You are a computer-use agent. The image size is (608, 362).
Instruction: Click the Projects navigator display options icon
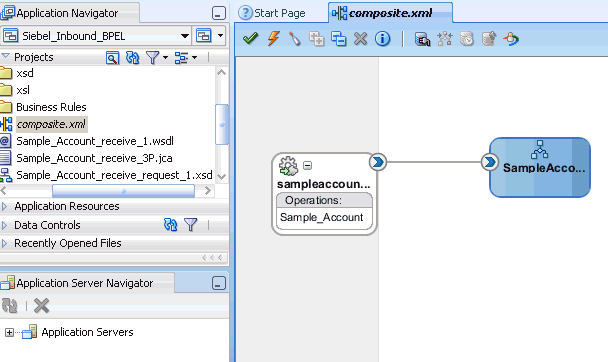181,58
